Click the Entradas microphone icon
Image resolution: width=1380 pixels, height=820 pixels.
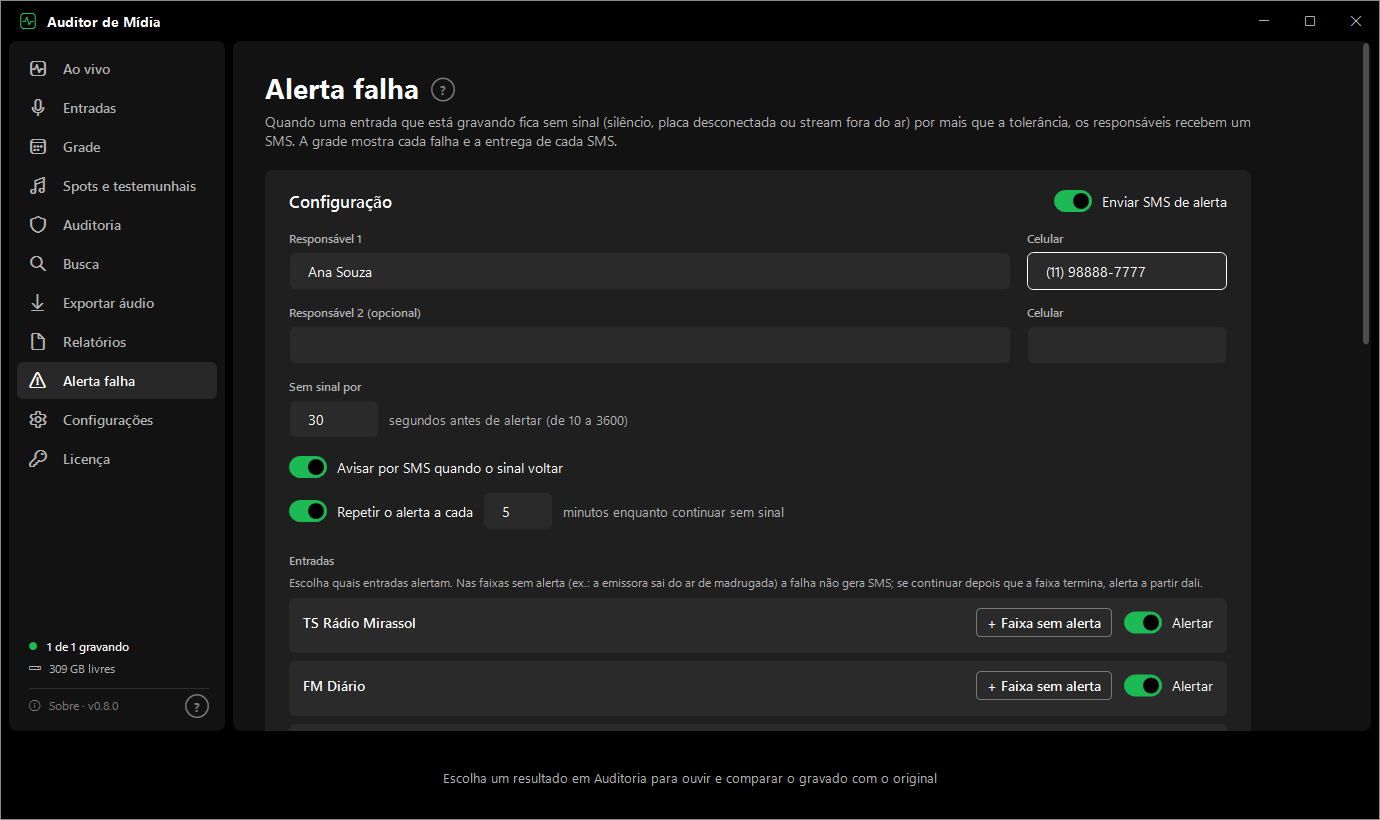38,108
